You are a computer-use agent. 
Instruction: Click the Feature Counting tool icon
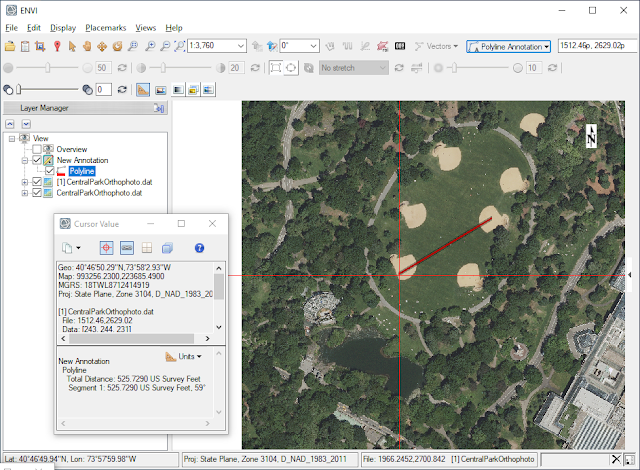pyautogui.click(x=400, y=46)
